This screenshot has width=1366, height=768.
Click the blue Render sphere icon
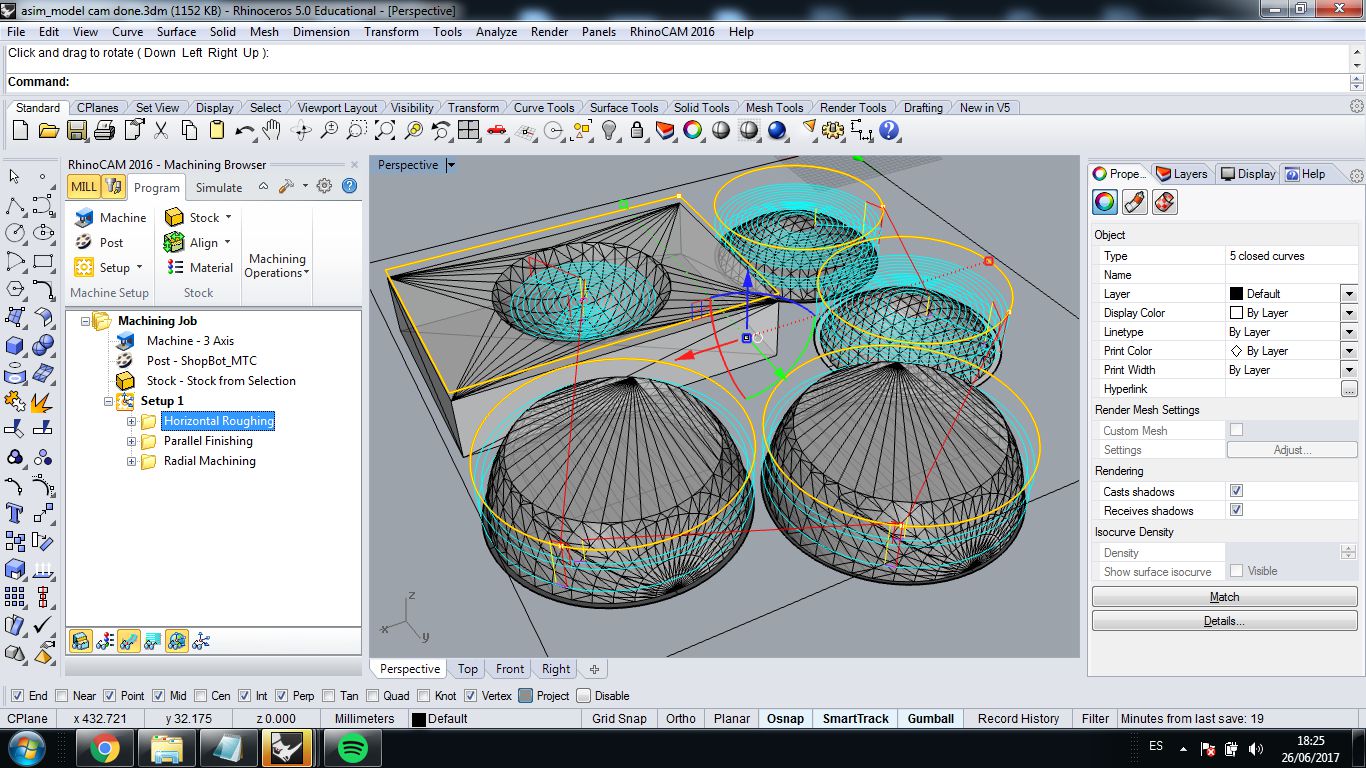point(777,130)
